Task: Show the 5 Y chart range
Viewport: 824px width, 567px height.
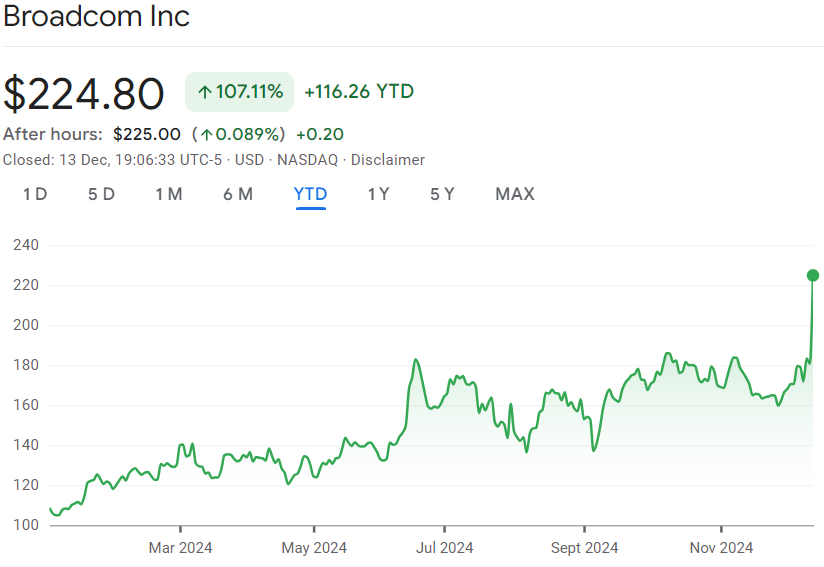Action: pyautogui.click(x=442, y=194)
